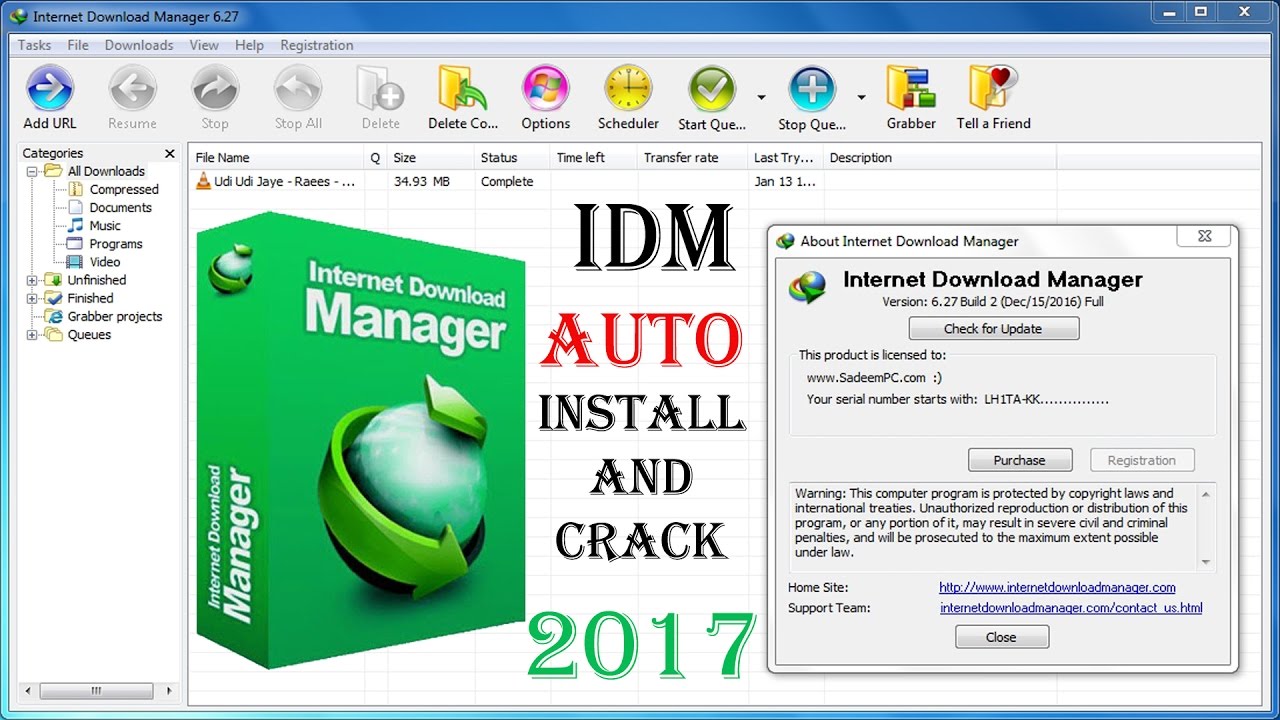Click Categories panel scroll right arrow
This screenshot has width=1280, height=720.
pos(170,691)
